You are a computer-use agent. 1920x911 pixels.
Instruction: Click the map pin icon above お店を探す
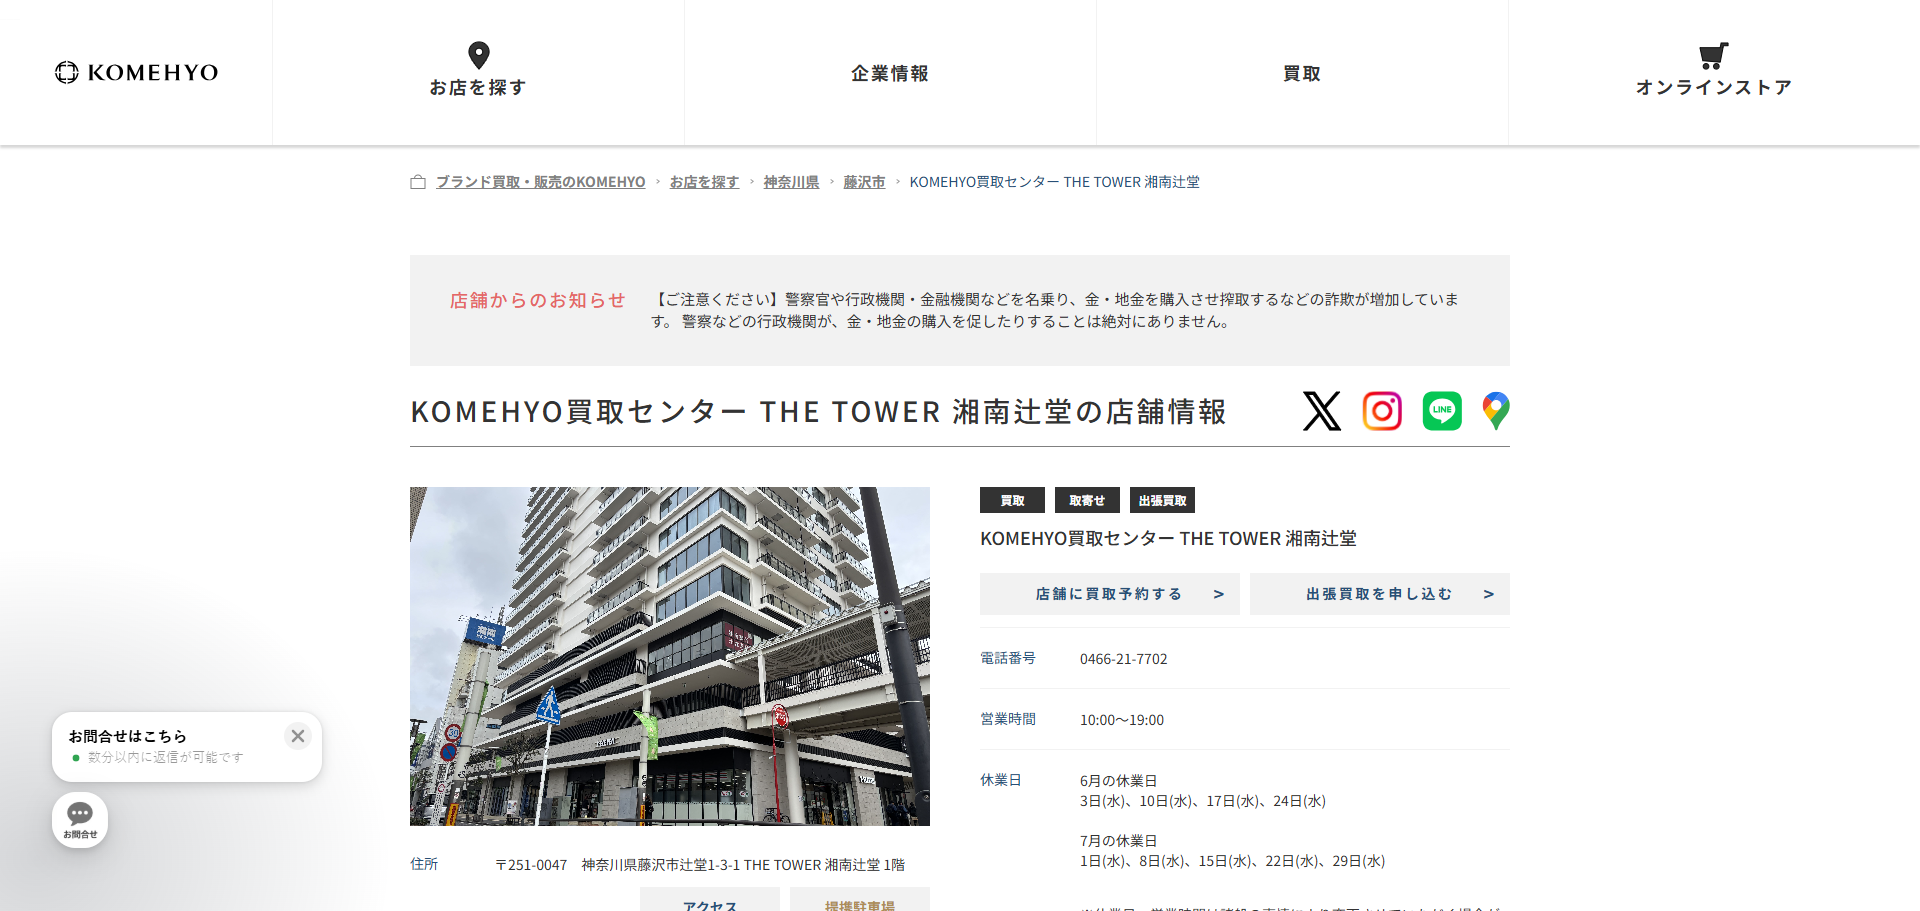point(479,55)
